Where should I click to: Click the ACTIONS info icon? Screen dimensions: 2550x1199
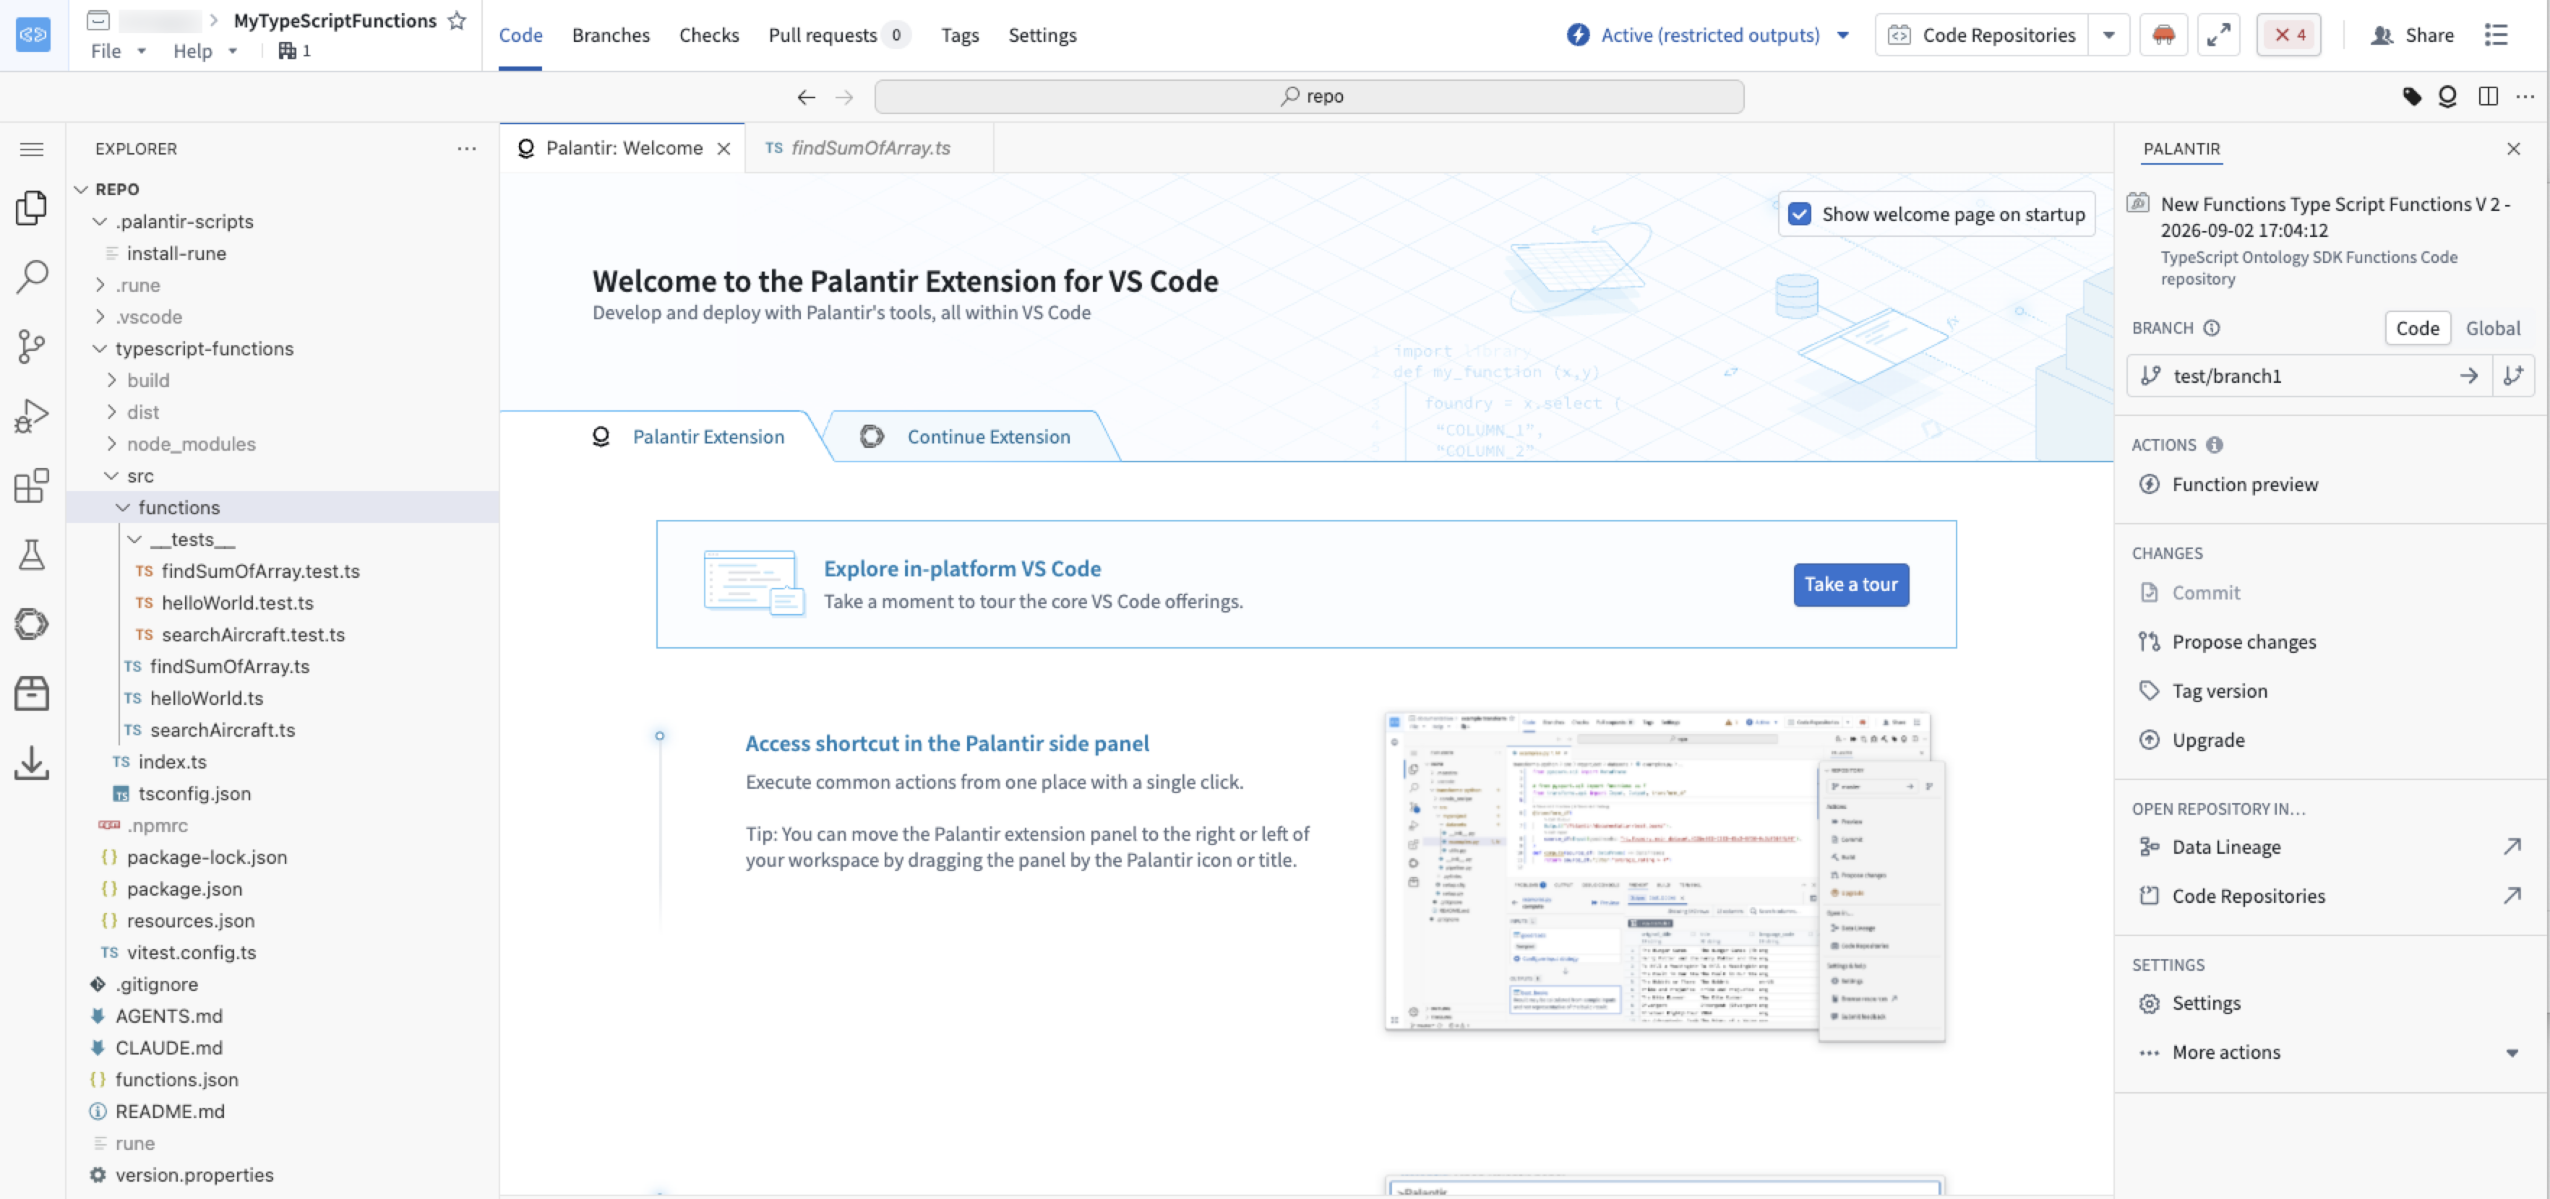pos(2214,445)
